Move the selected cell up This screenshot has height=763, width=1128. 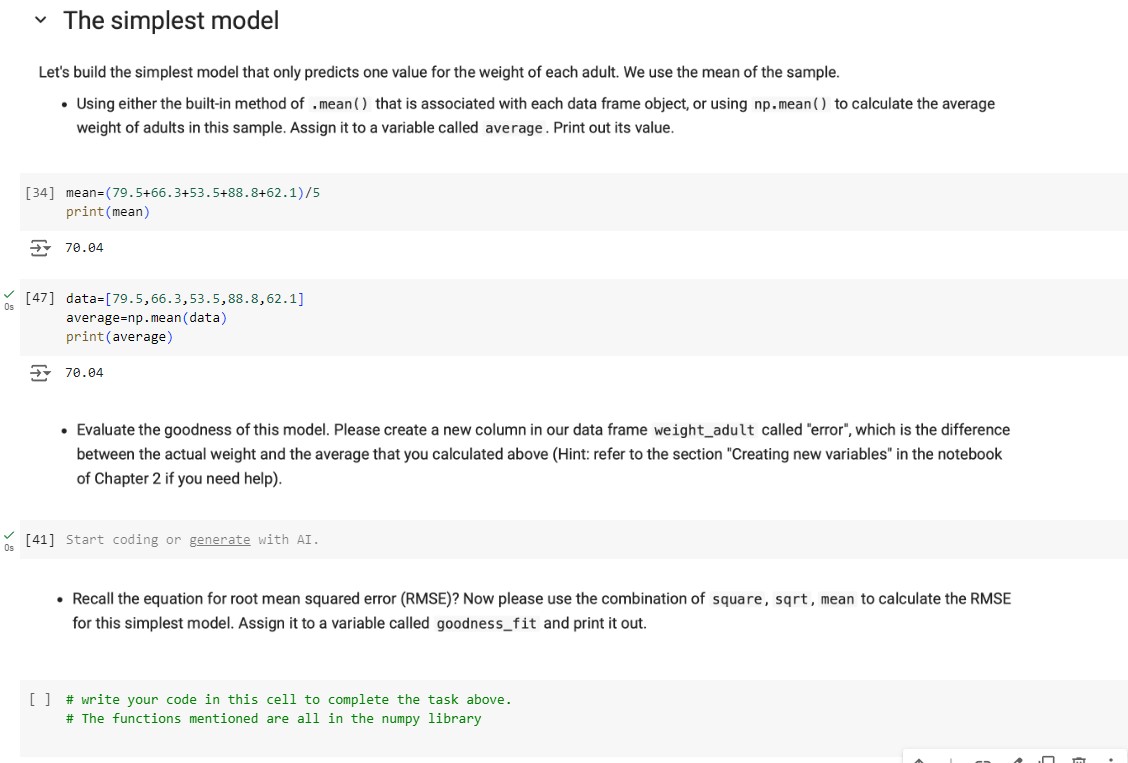(x=919, y=758)
